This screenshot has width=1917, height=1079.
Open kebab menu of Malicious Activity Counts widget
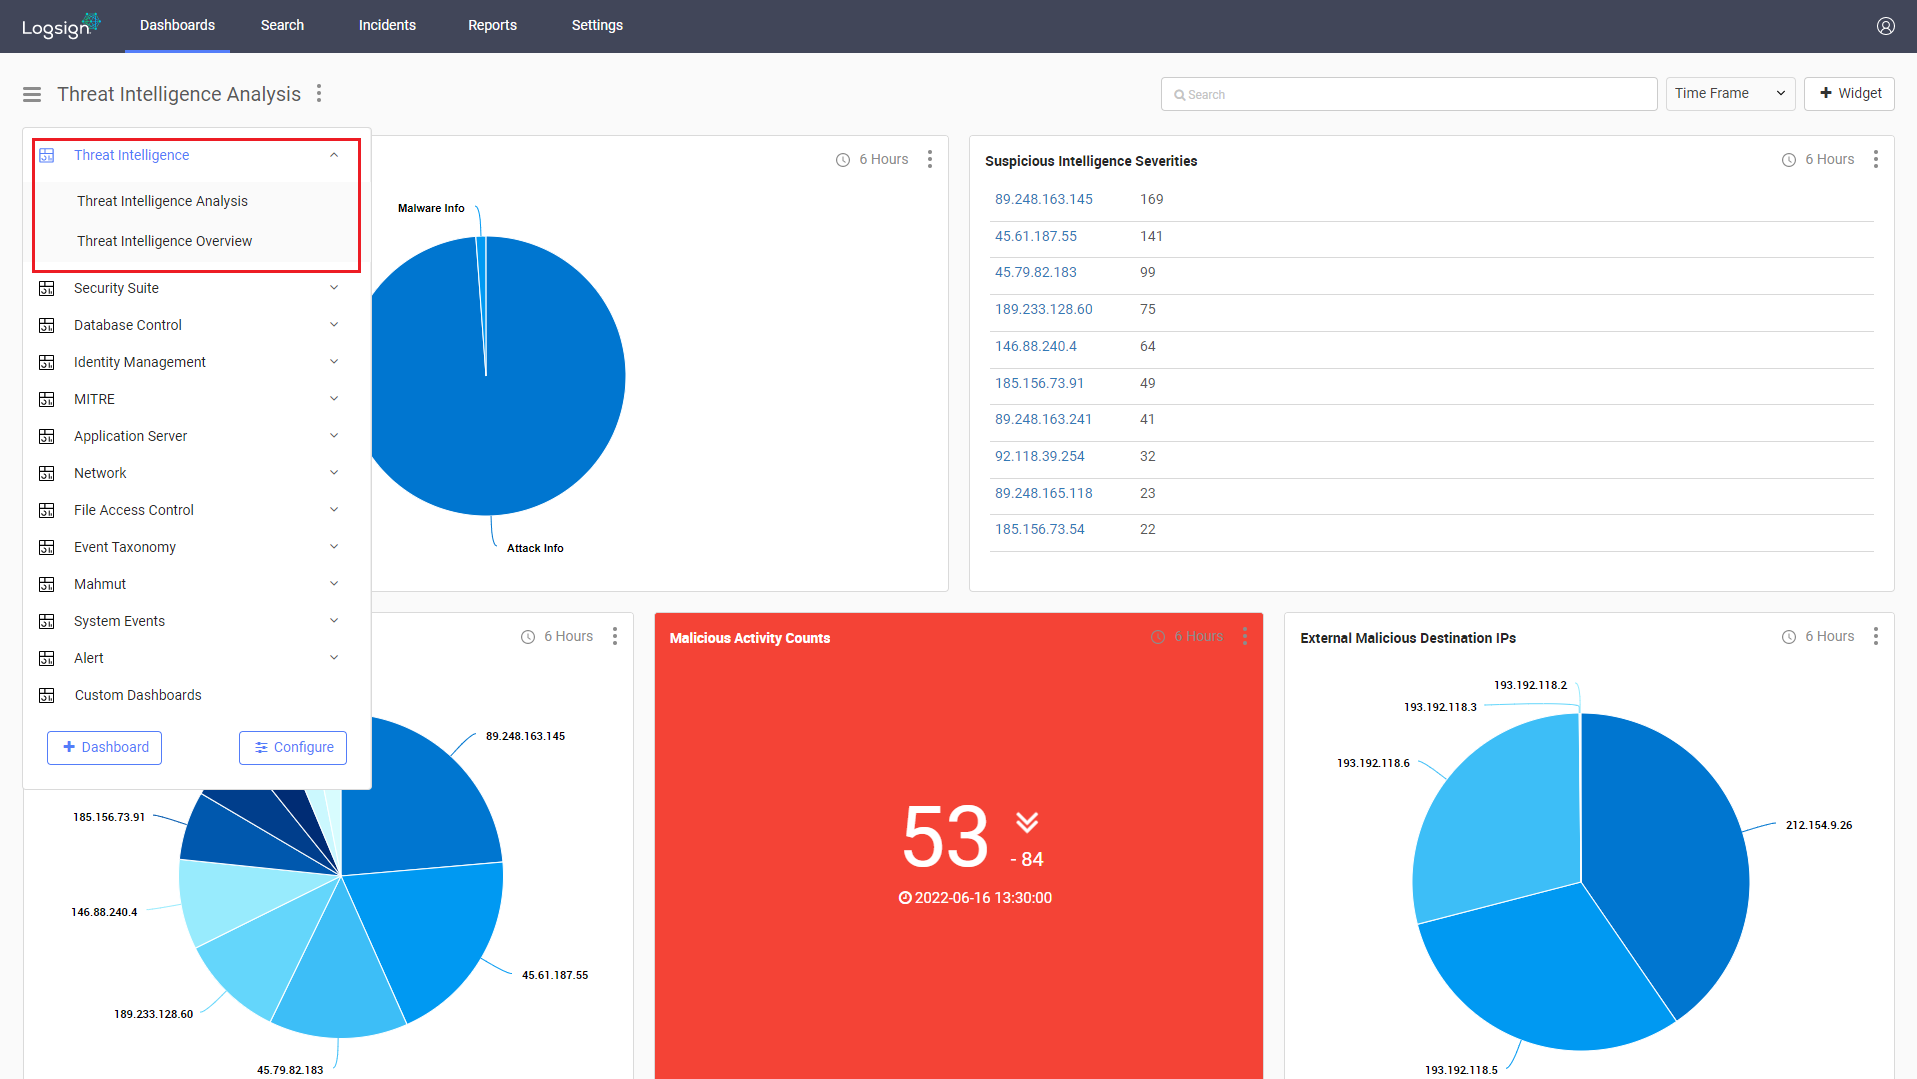tap(1244, 636)
